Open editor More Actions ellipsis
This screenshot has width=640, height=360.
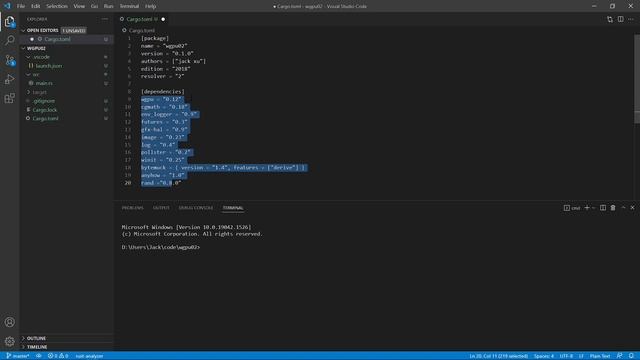tap(631, 19)
